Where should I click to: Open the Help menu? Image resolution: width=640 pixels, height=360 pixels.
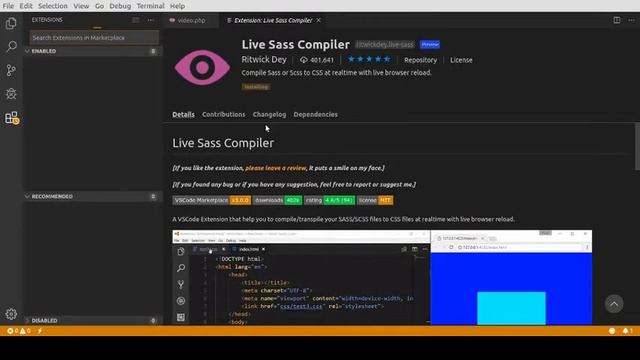[177, 6]
